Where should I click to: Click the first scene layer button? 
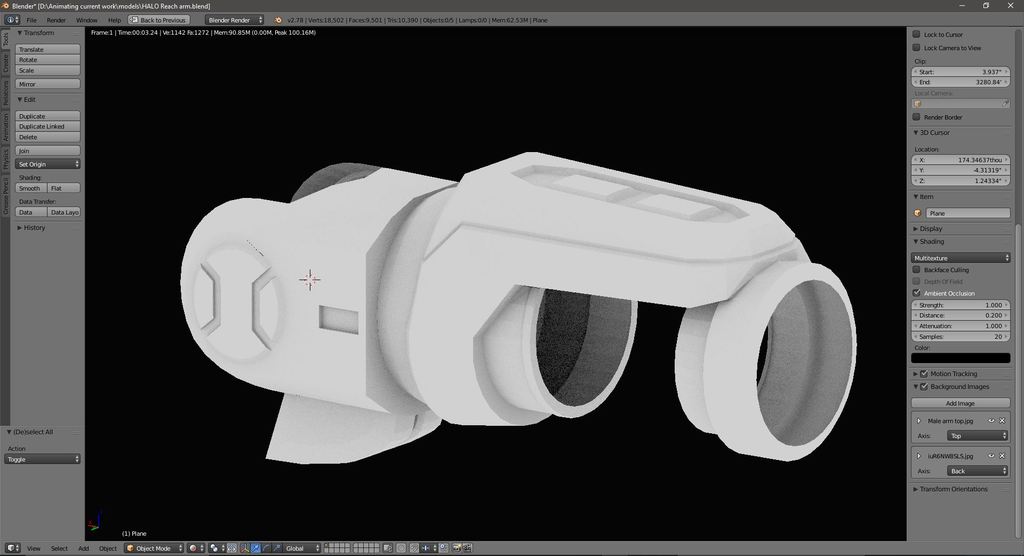[328, 546]
